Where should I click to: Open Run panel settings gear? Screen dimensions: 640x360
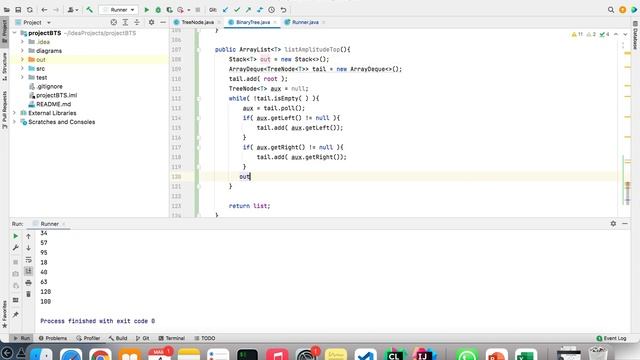click(x=613, y=224)
